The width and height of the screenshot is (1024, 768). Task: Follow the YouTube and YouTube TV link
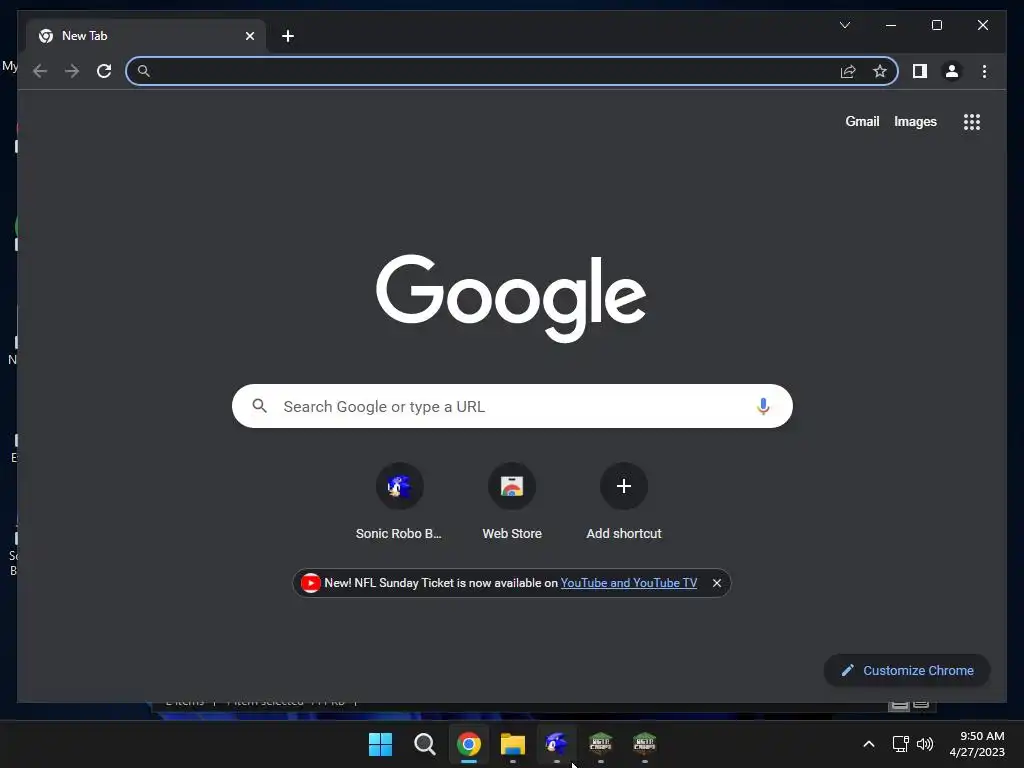pyautogui.click(x=628, y=583)
